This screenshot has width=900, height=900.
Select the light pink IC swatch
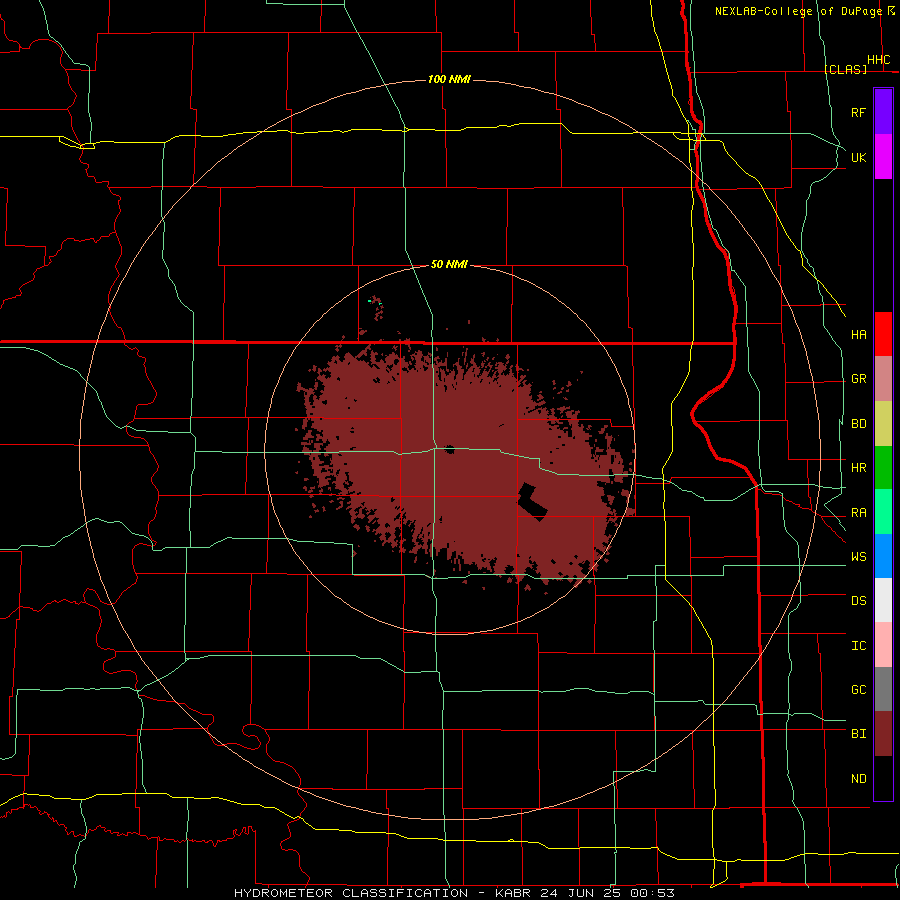(883, 645)
